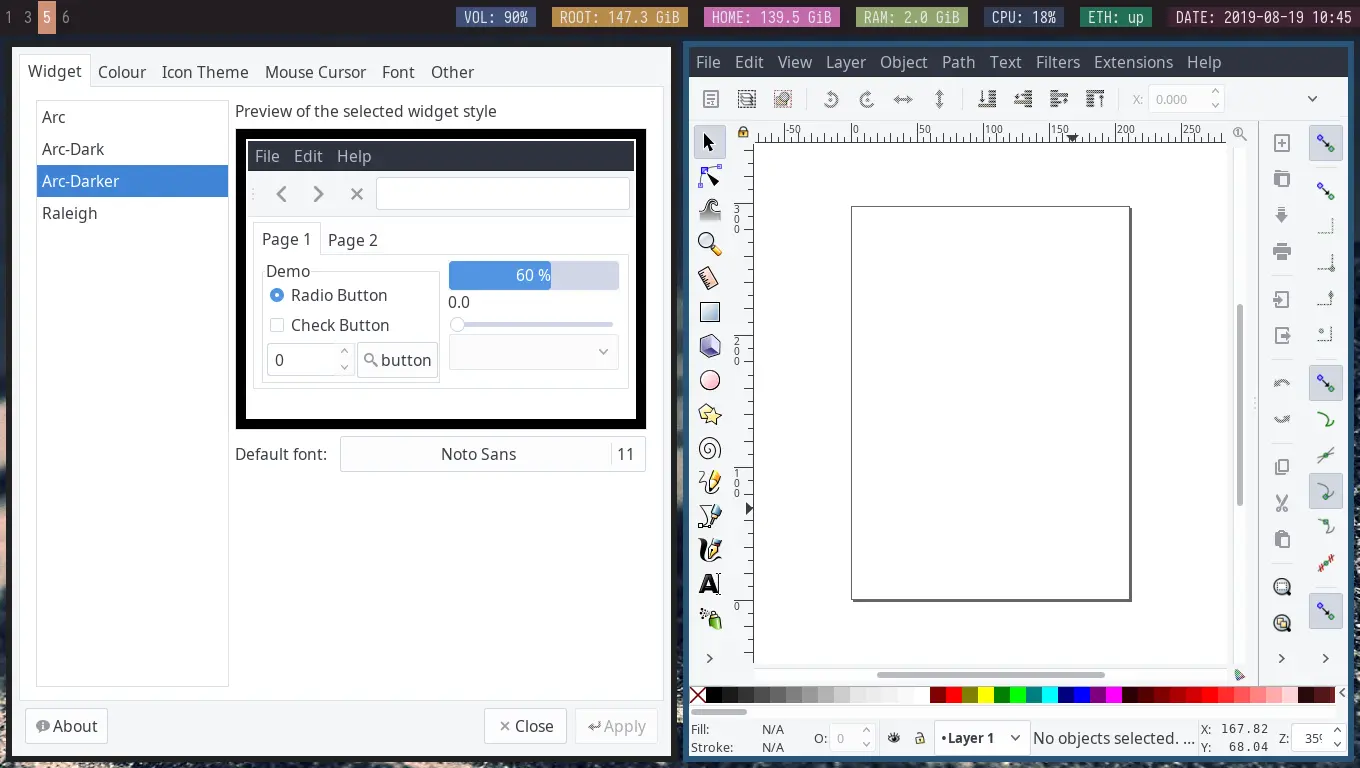Select the Measure ruler tool

[x=709, y=278]
